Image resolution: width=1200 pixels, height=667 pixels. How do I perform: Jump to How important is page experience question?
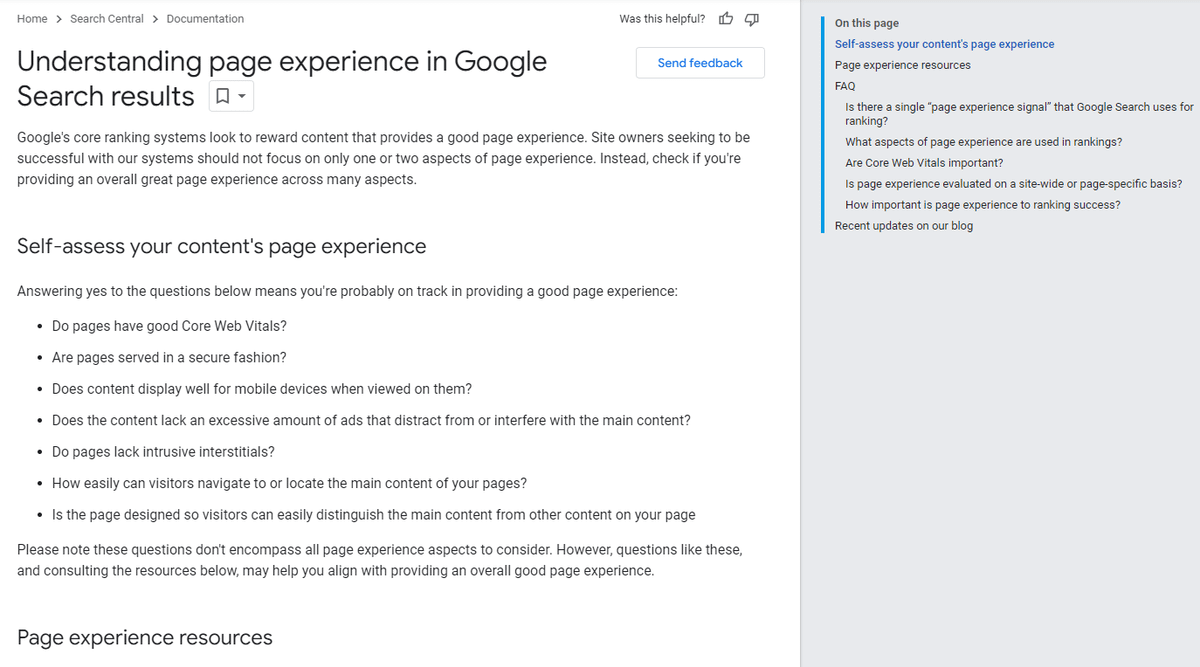(982, 205)
